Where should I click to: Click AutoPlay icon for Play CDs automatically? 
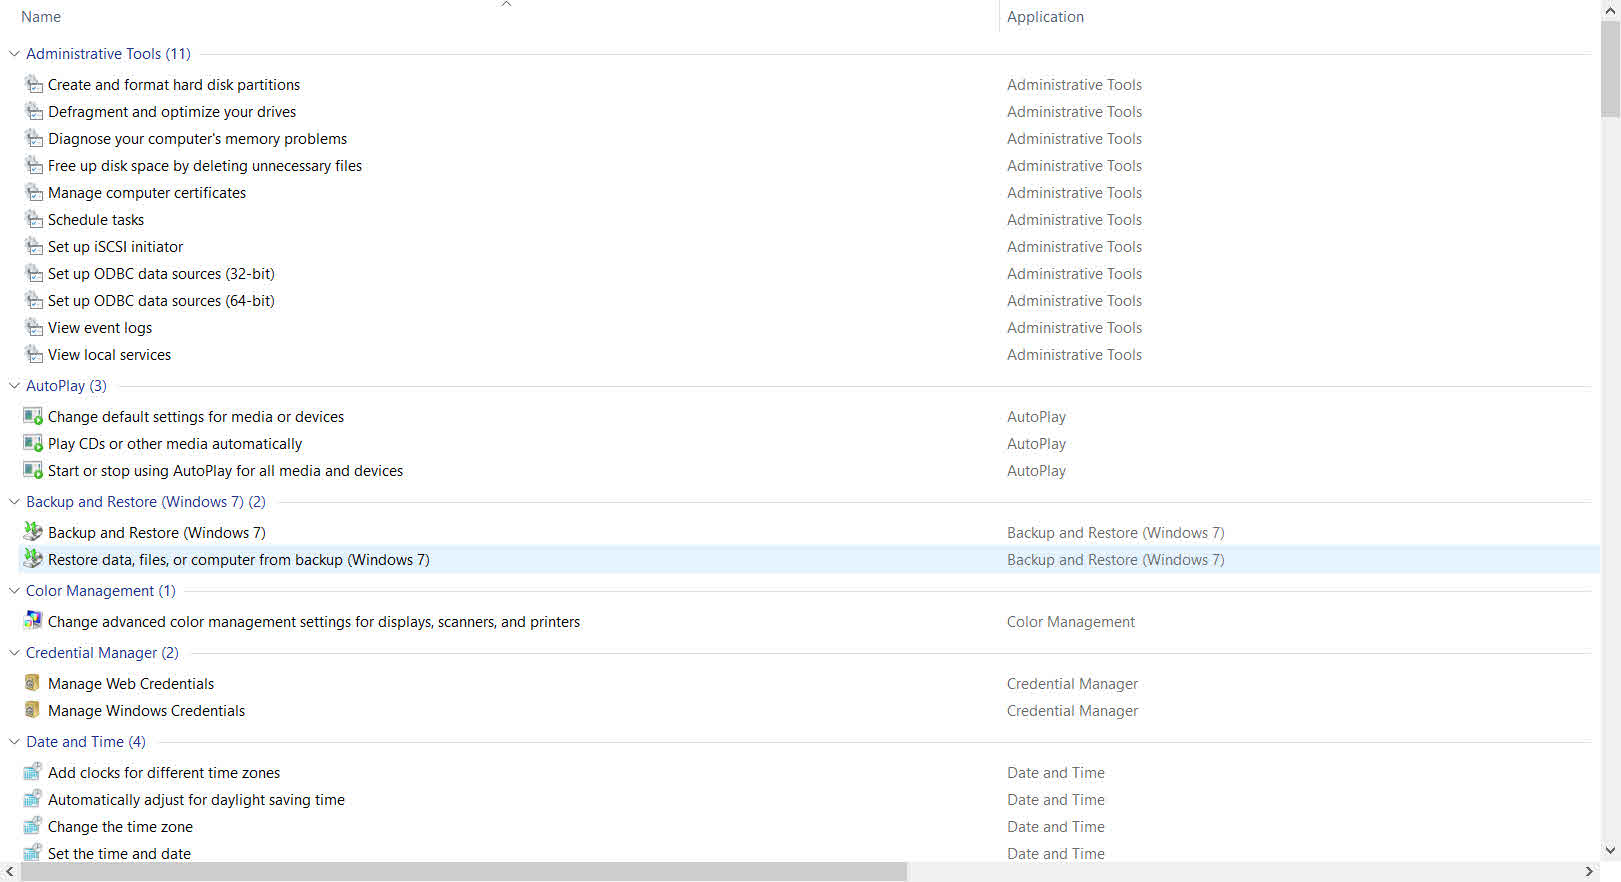tap(33, 443)
